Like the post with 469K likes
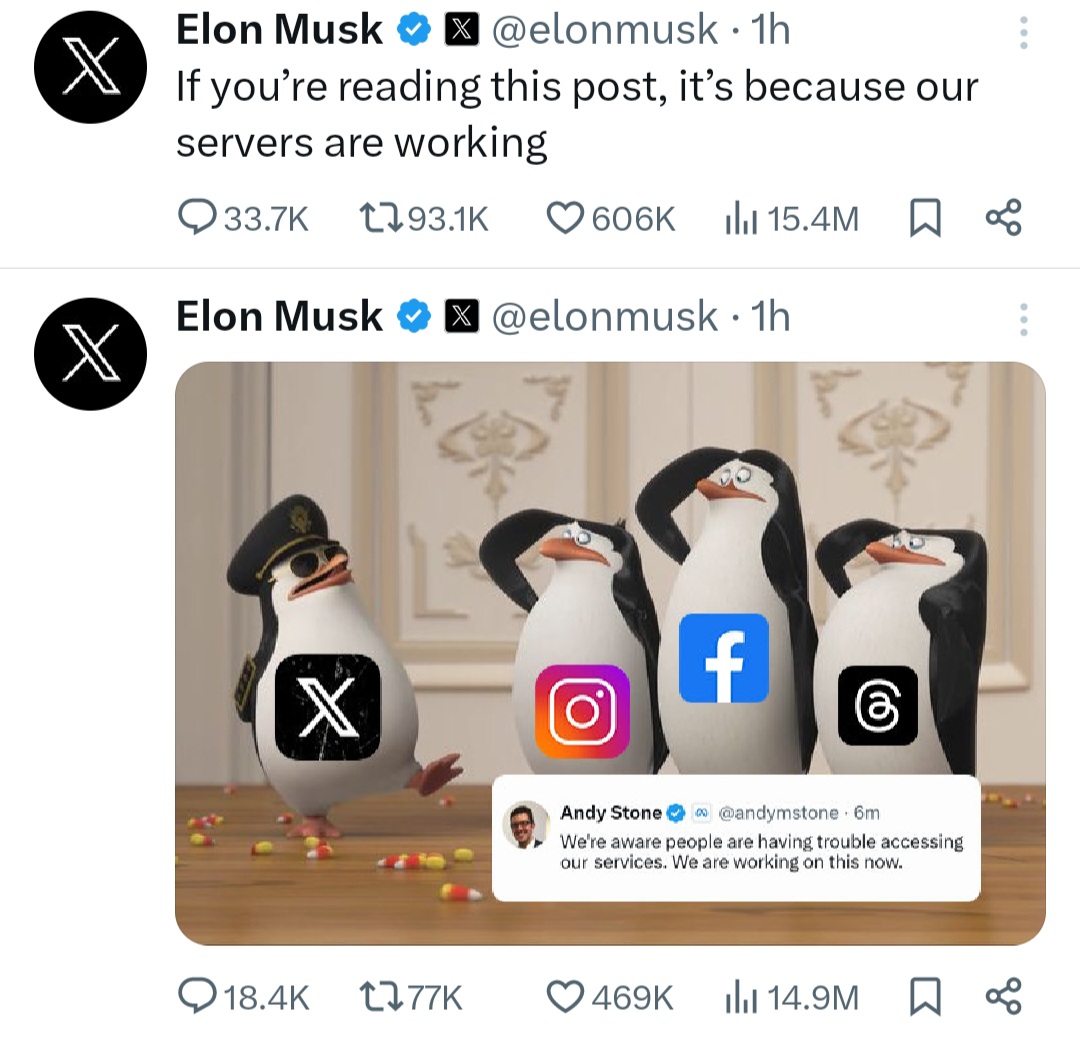Viewport: 1080px width, 1043px height. [x=567, y=996]
